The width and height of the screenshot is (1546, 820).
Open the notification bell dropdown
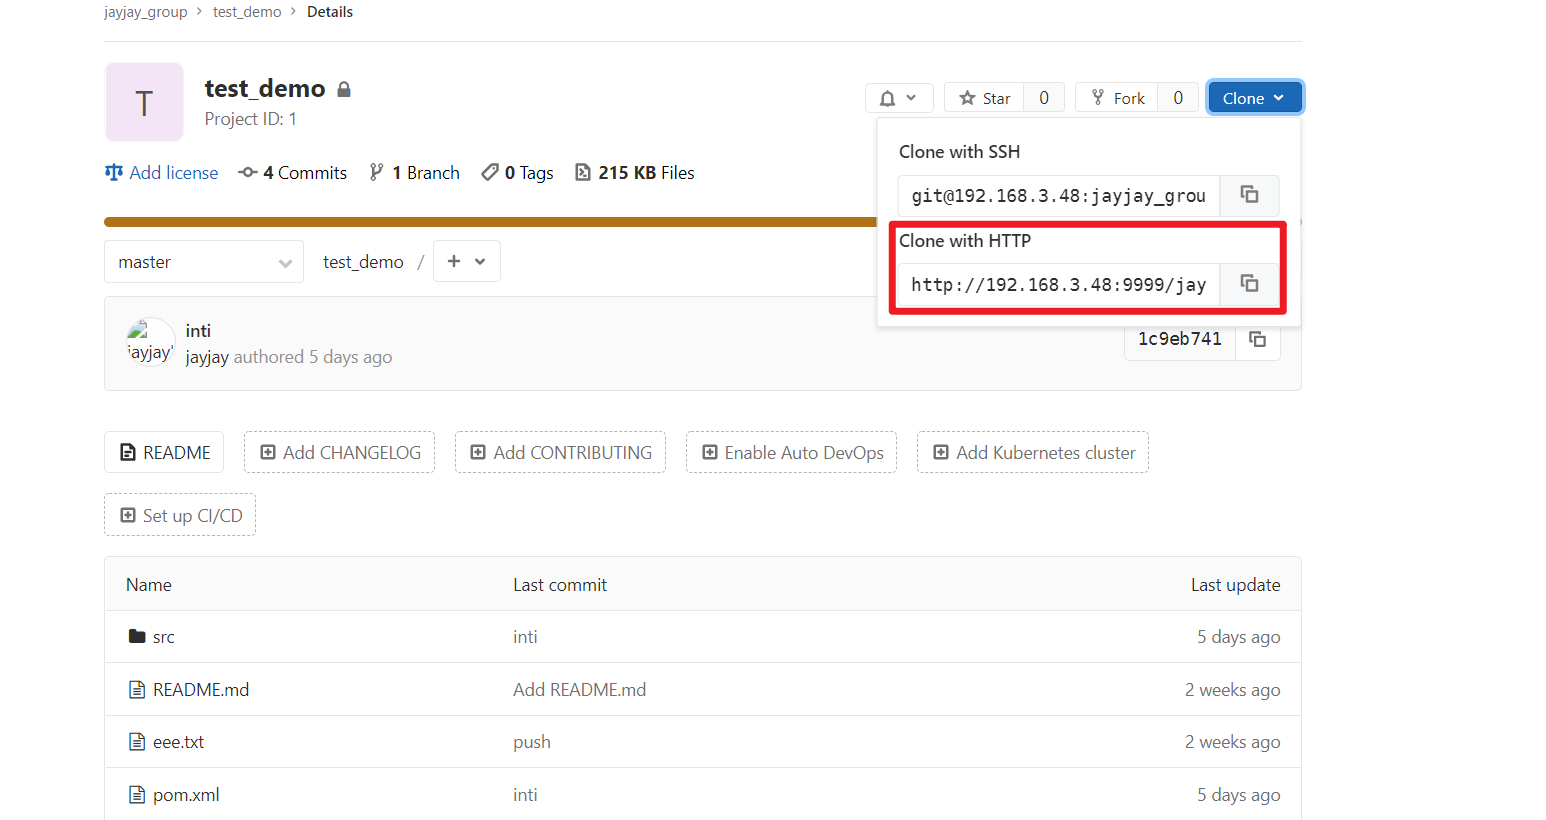point(898,98)
